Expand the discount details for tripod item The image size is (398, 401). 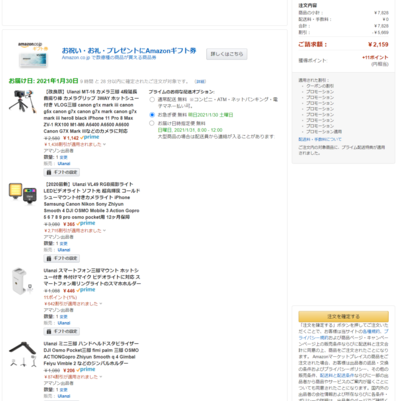tap(75, 144)
